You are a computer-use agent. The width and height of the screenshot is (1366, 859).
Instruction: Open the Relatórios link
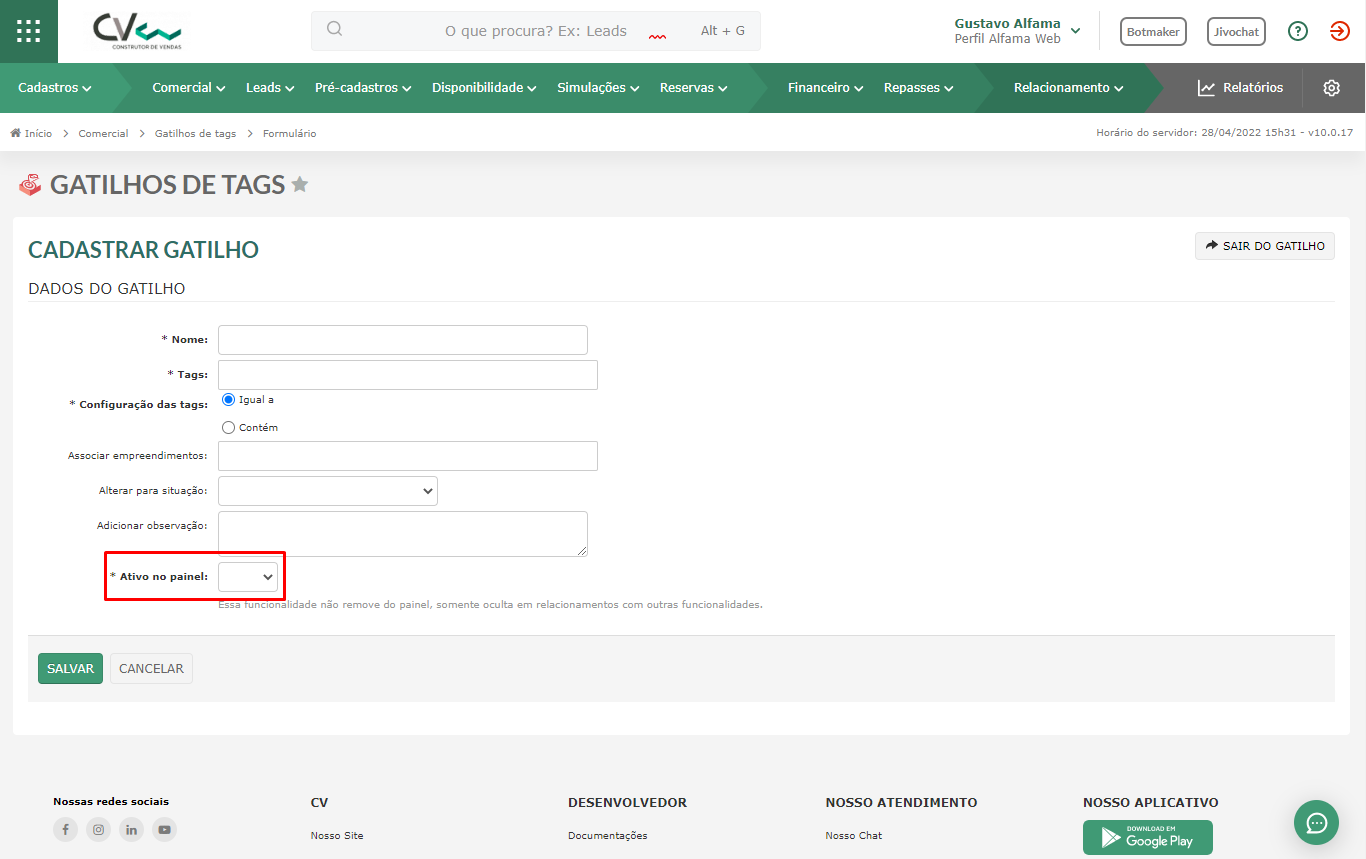[1241, 88]
